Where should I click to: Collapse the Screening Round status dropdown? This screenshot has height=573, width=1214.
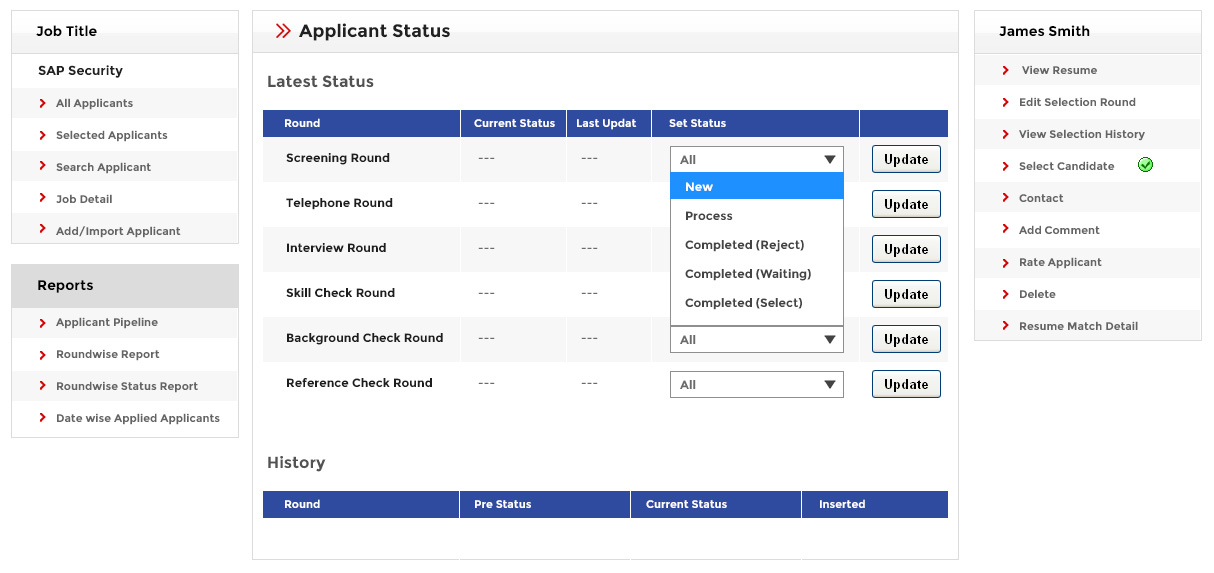757,159
